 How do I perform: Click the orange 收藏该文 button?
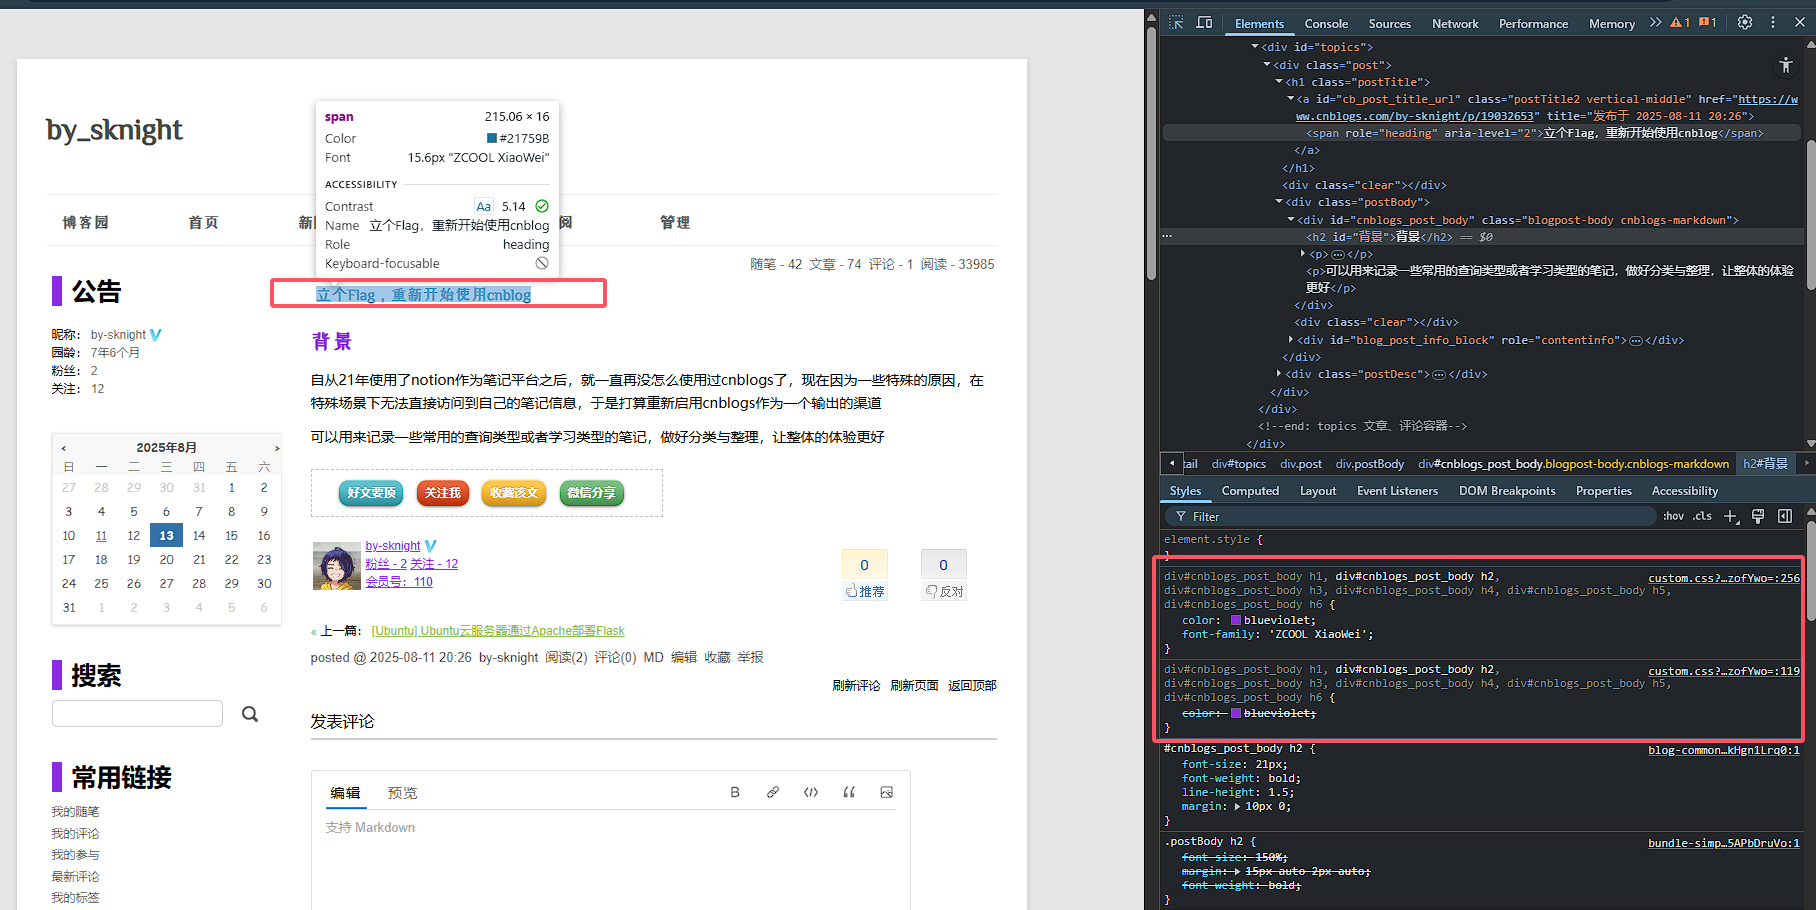click(x=514, y=493)
